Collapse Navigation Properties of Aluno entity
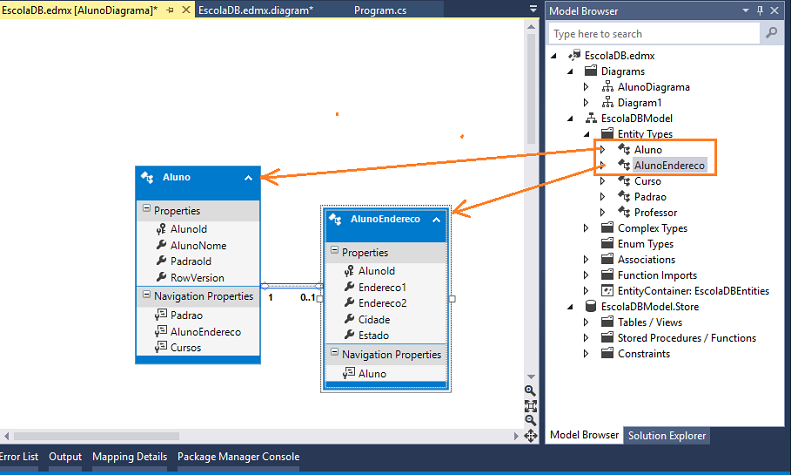 pos(146,294)
